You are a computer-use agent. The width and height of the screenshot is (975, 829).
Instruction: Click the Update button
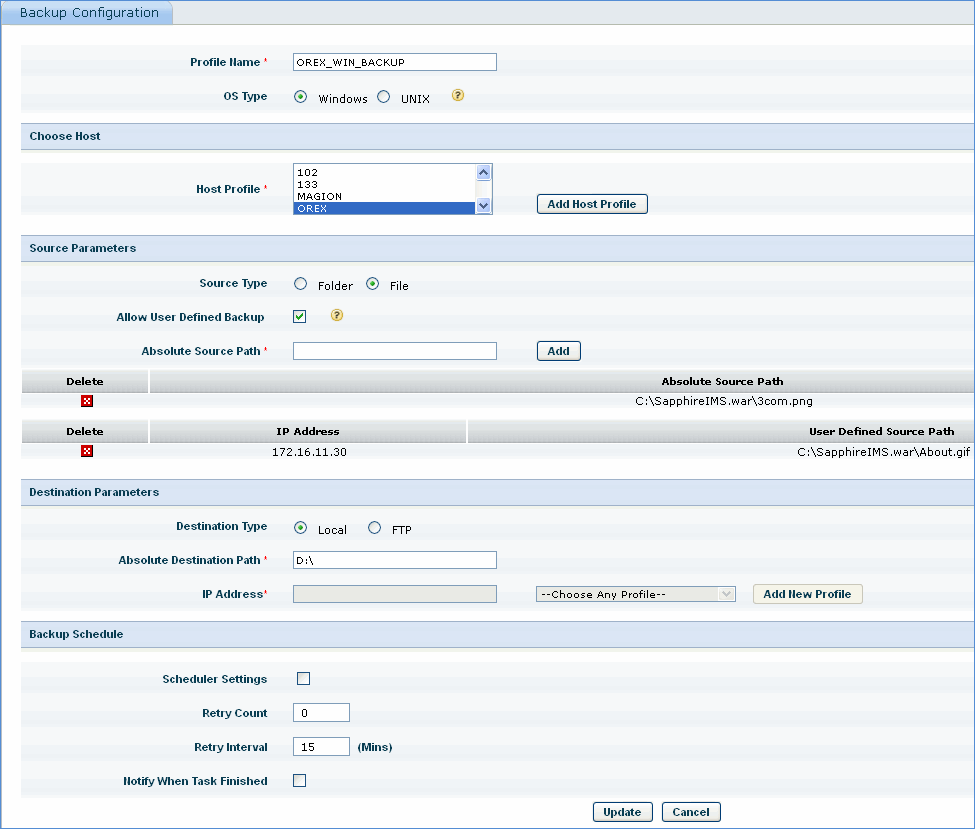coord(622,812)
